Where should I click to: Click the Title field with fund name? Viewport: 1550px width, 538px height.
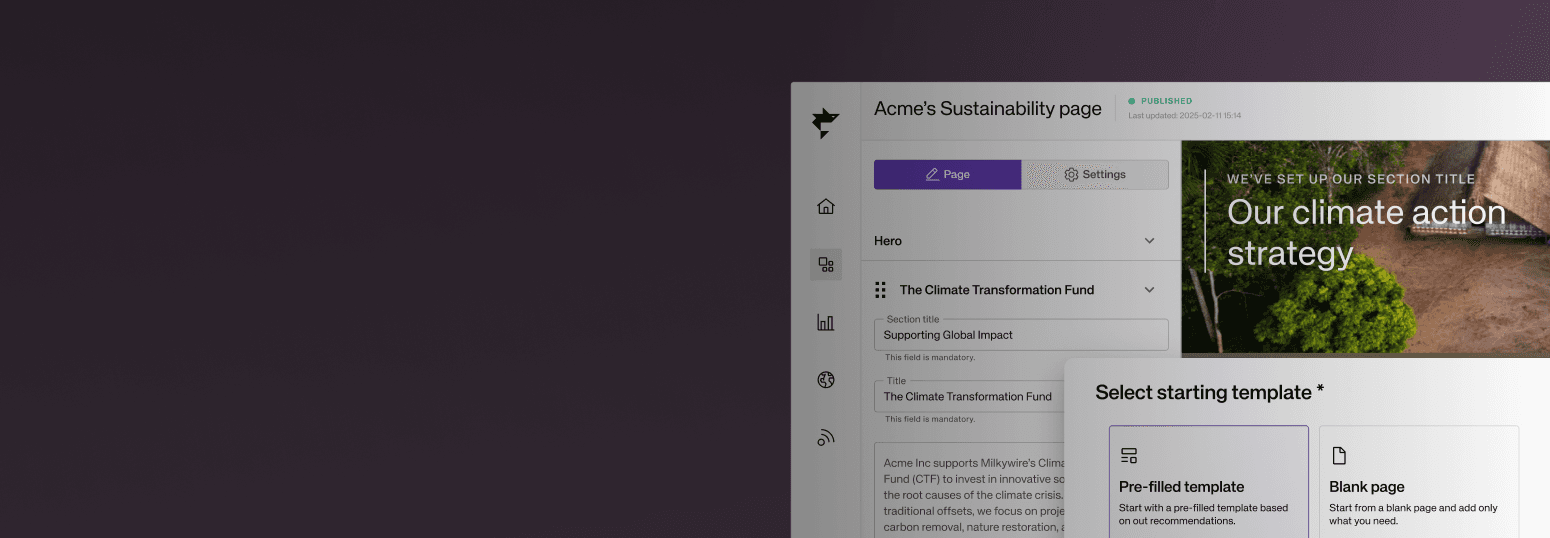(x=967, y=396)
